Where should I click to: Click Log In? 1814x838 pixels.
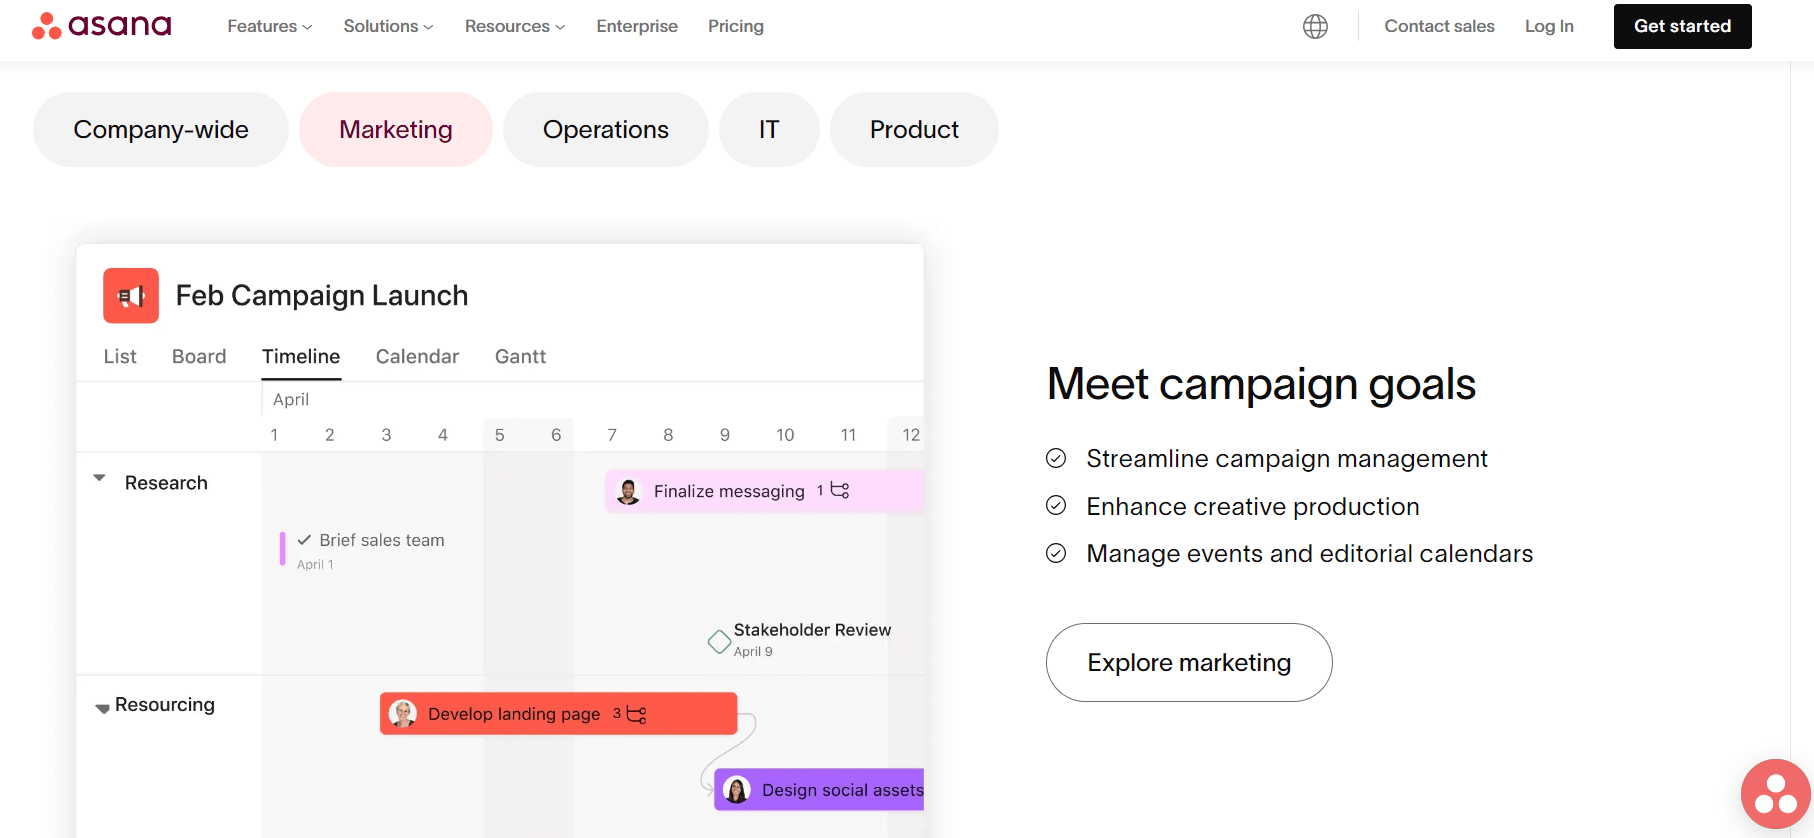(x=1549, y=26)
